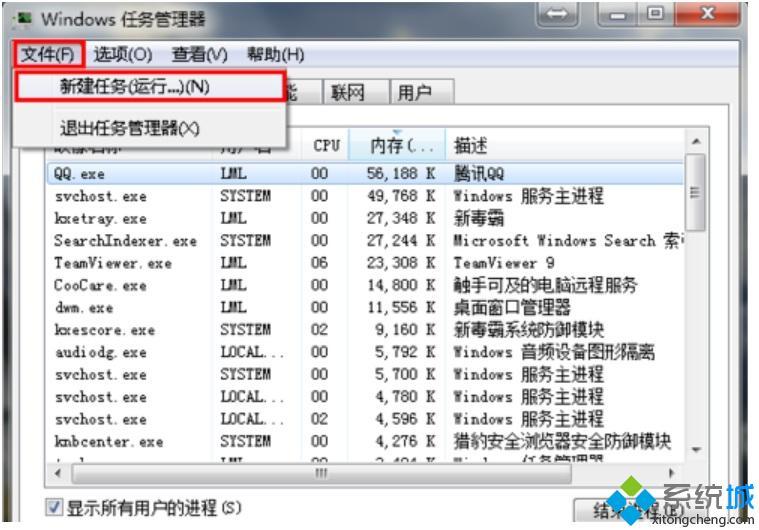Click the 腾讯QQ description cell

click(479, 173)
